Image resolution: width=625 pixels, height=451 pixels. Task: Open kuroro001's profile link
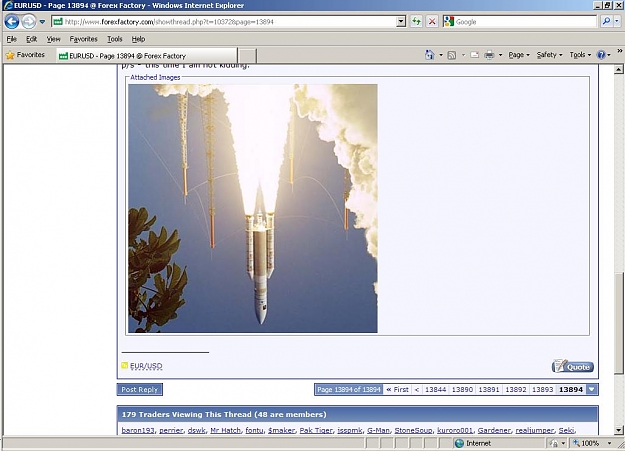click(455, 430)
